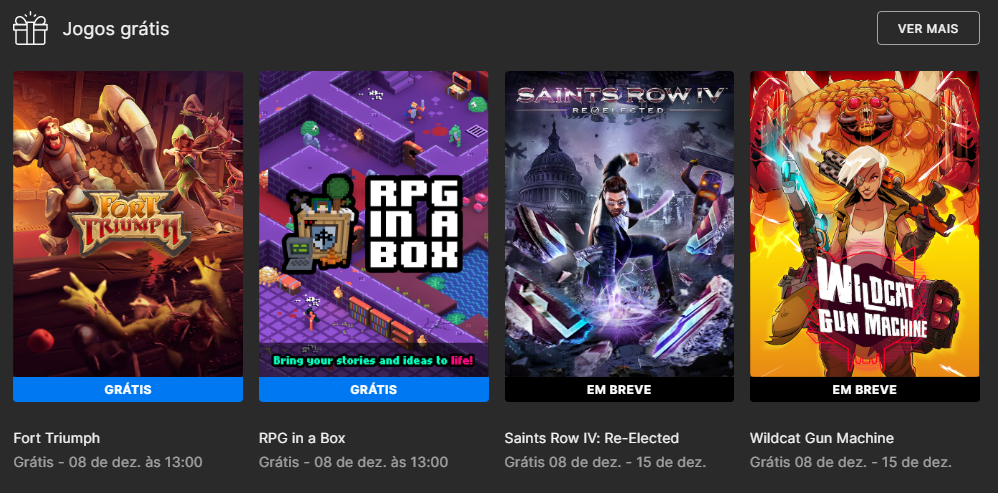Select the Wildcat Gun Machine title text
The image size is (998, 493).
tap(822, 438)
